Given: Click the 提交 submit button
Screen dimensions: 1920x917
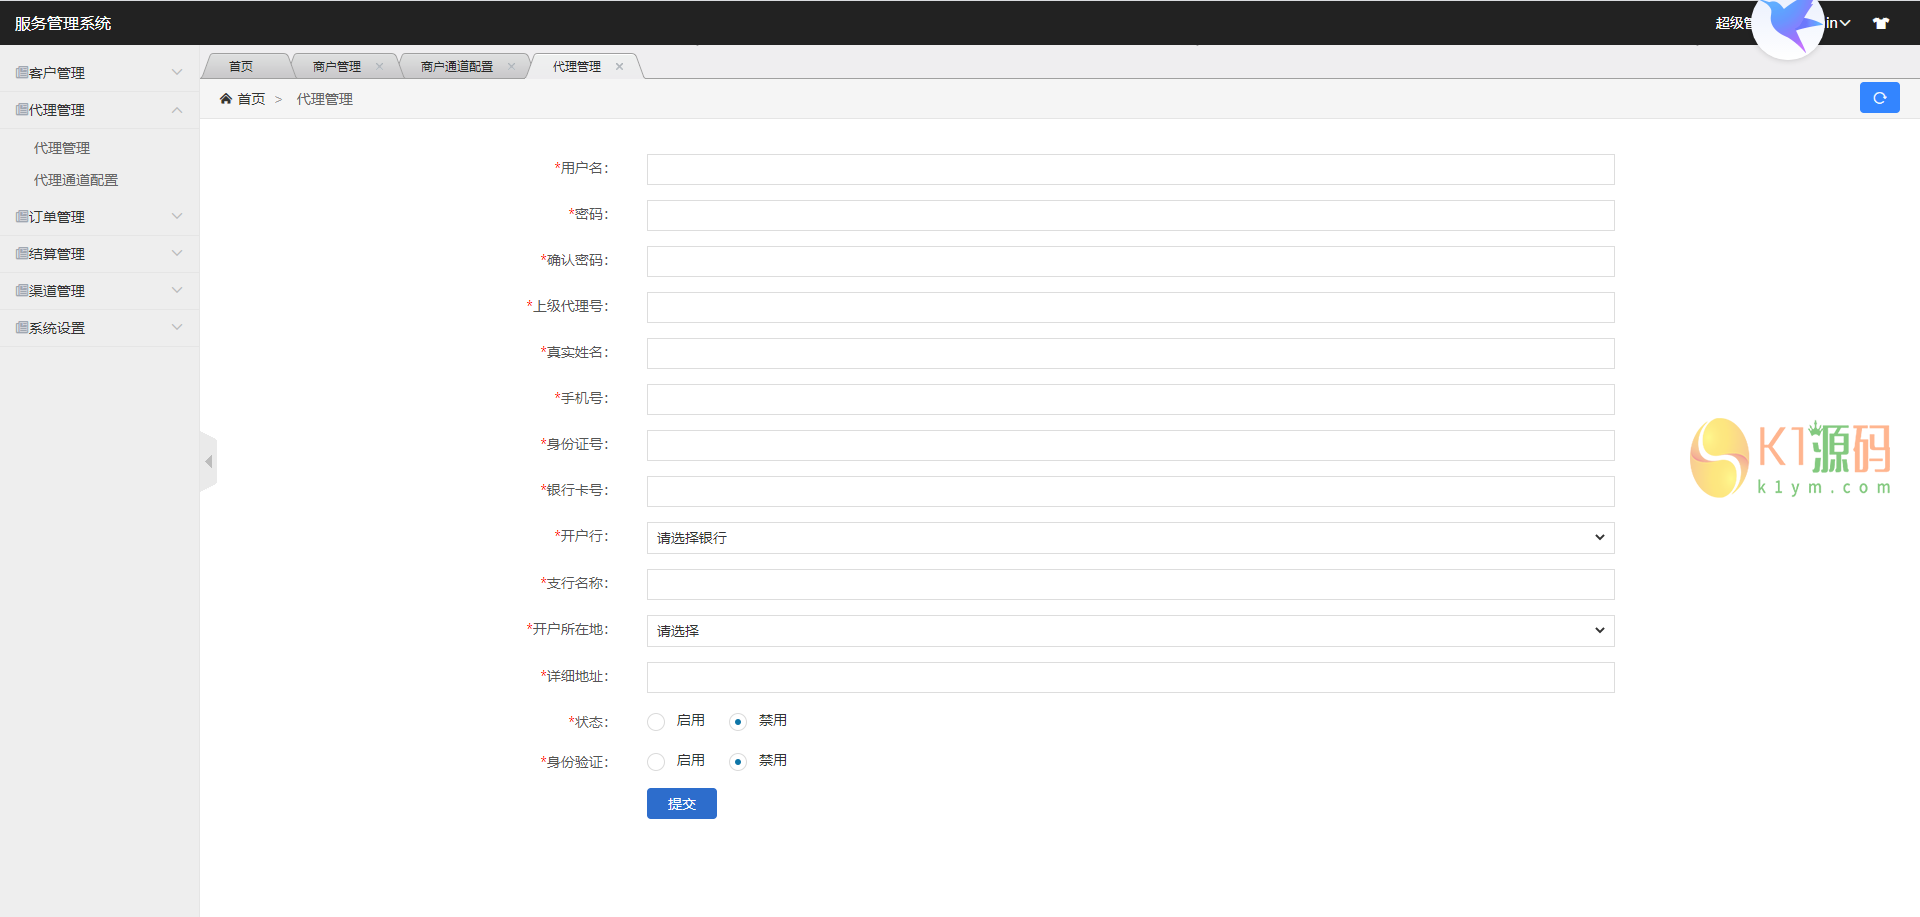Looking at the screenshot, I should [681, 804].
